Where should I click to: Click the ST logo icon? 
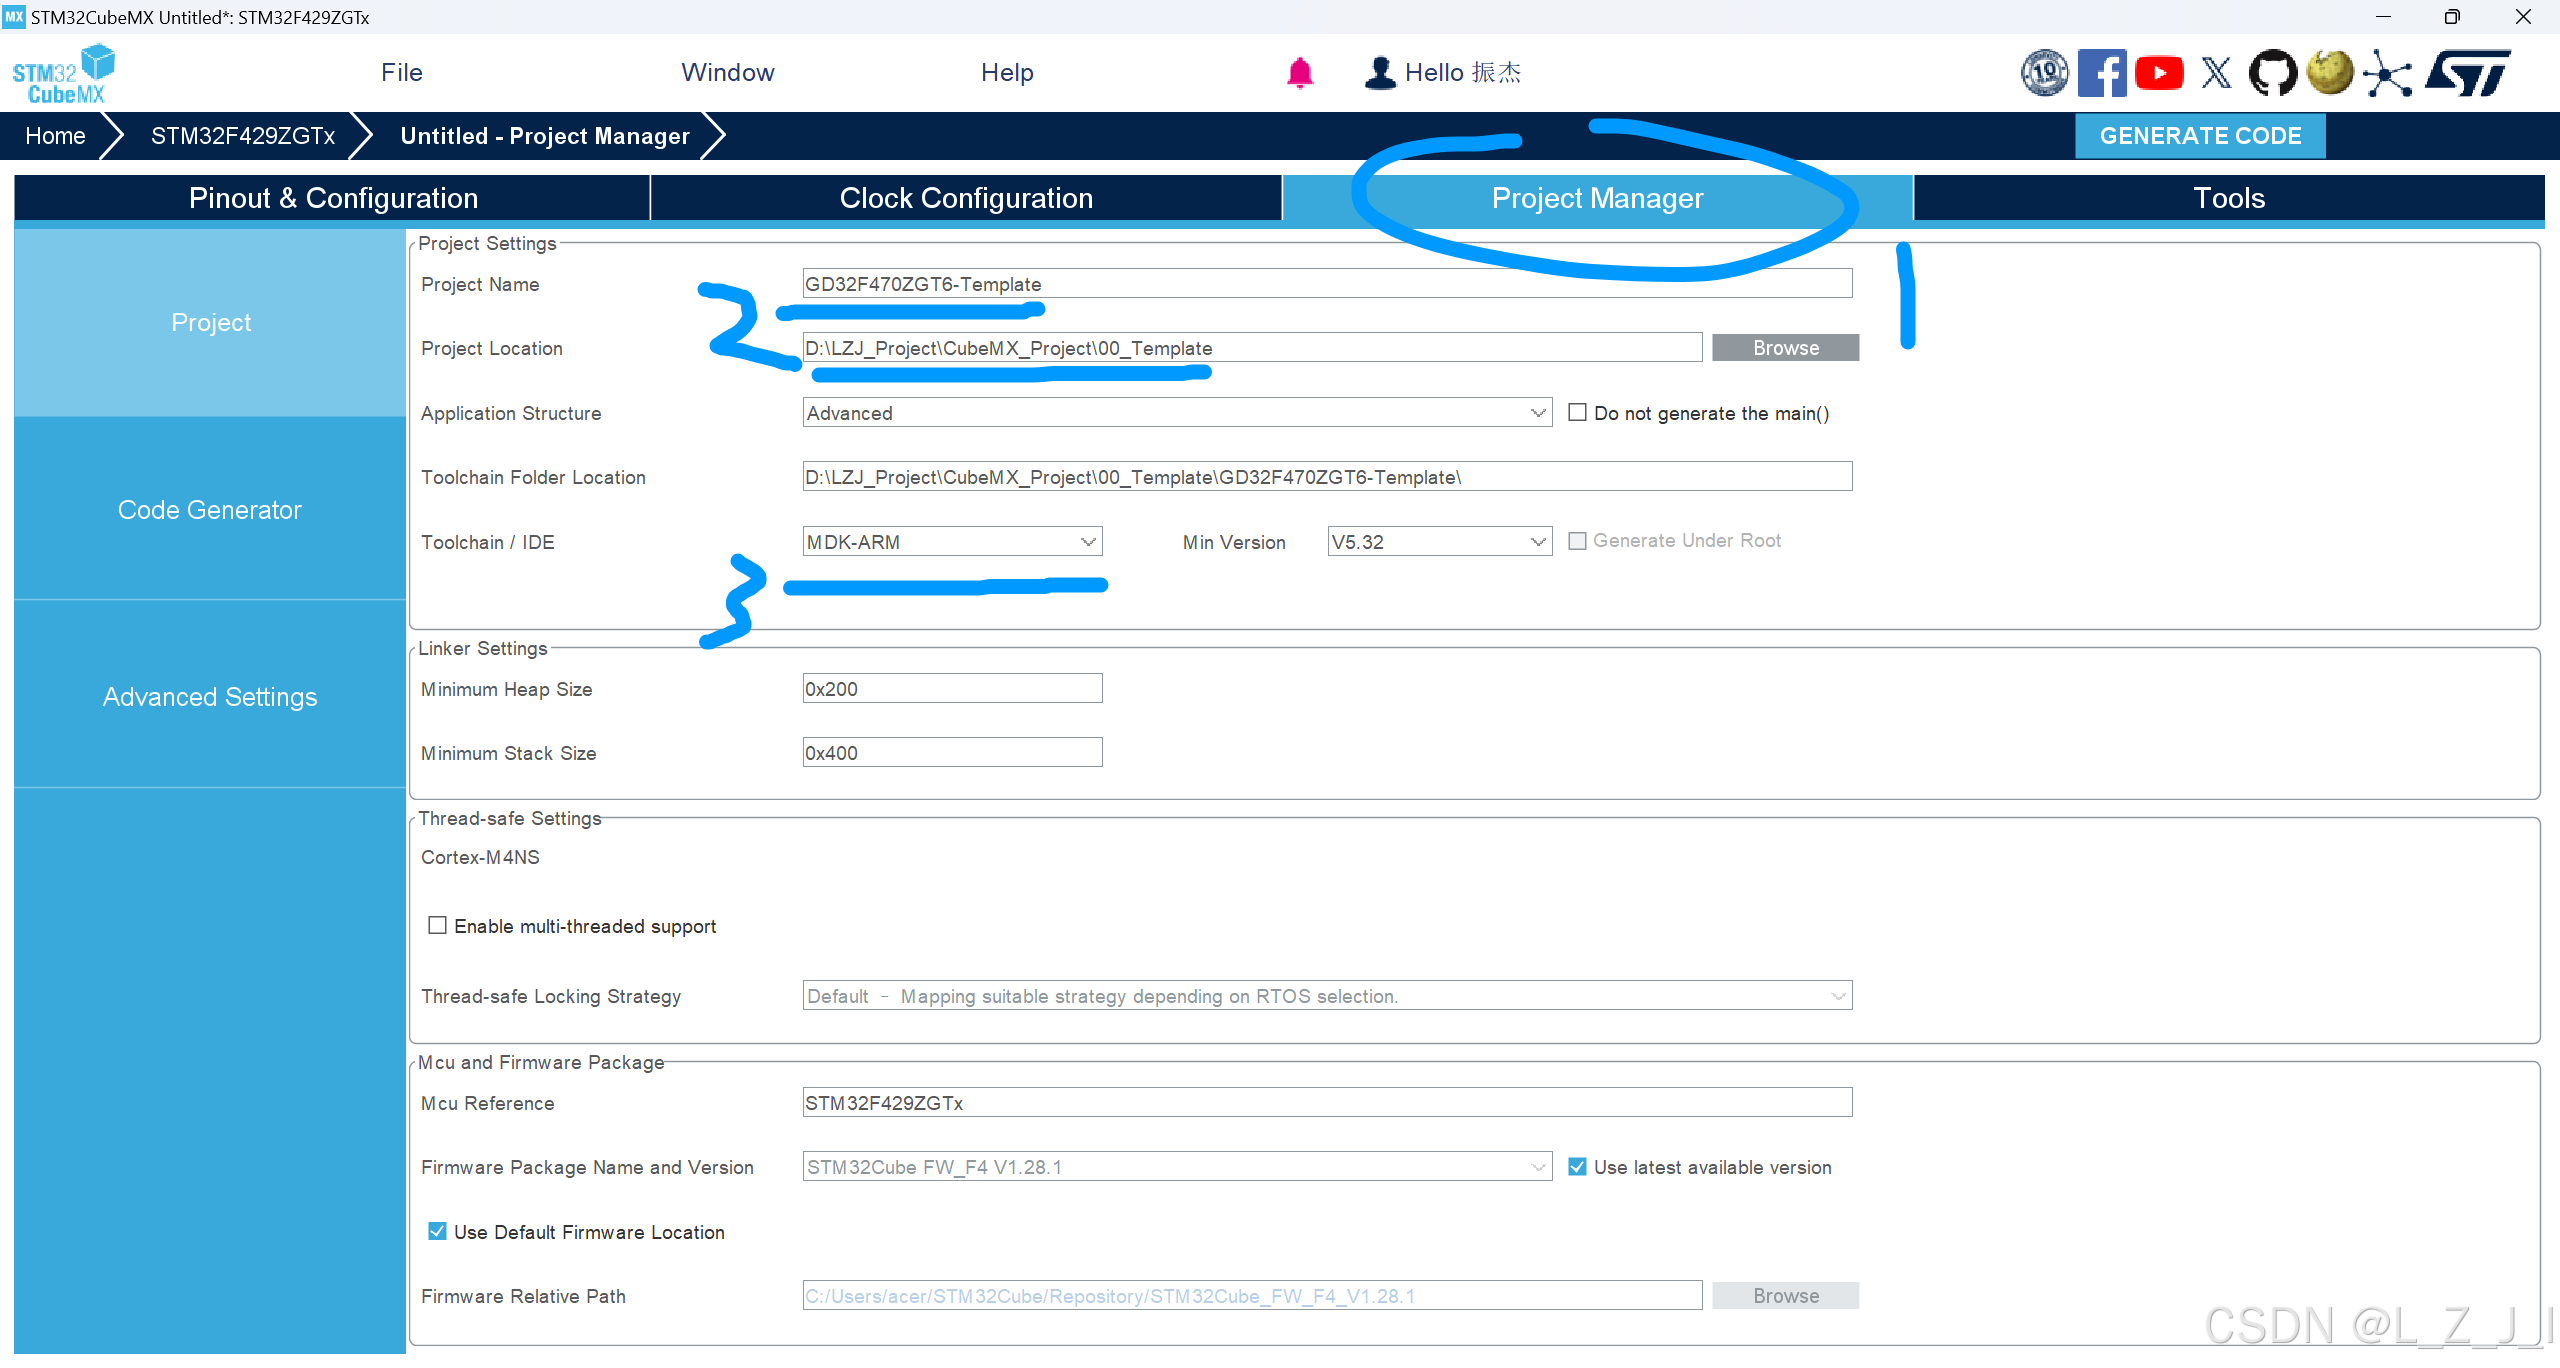[2468, 73]
